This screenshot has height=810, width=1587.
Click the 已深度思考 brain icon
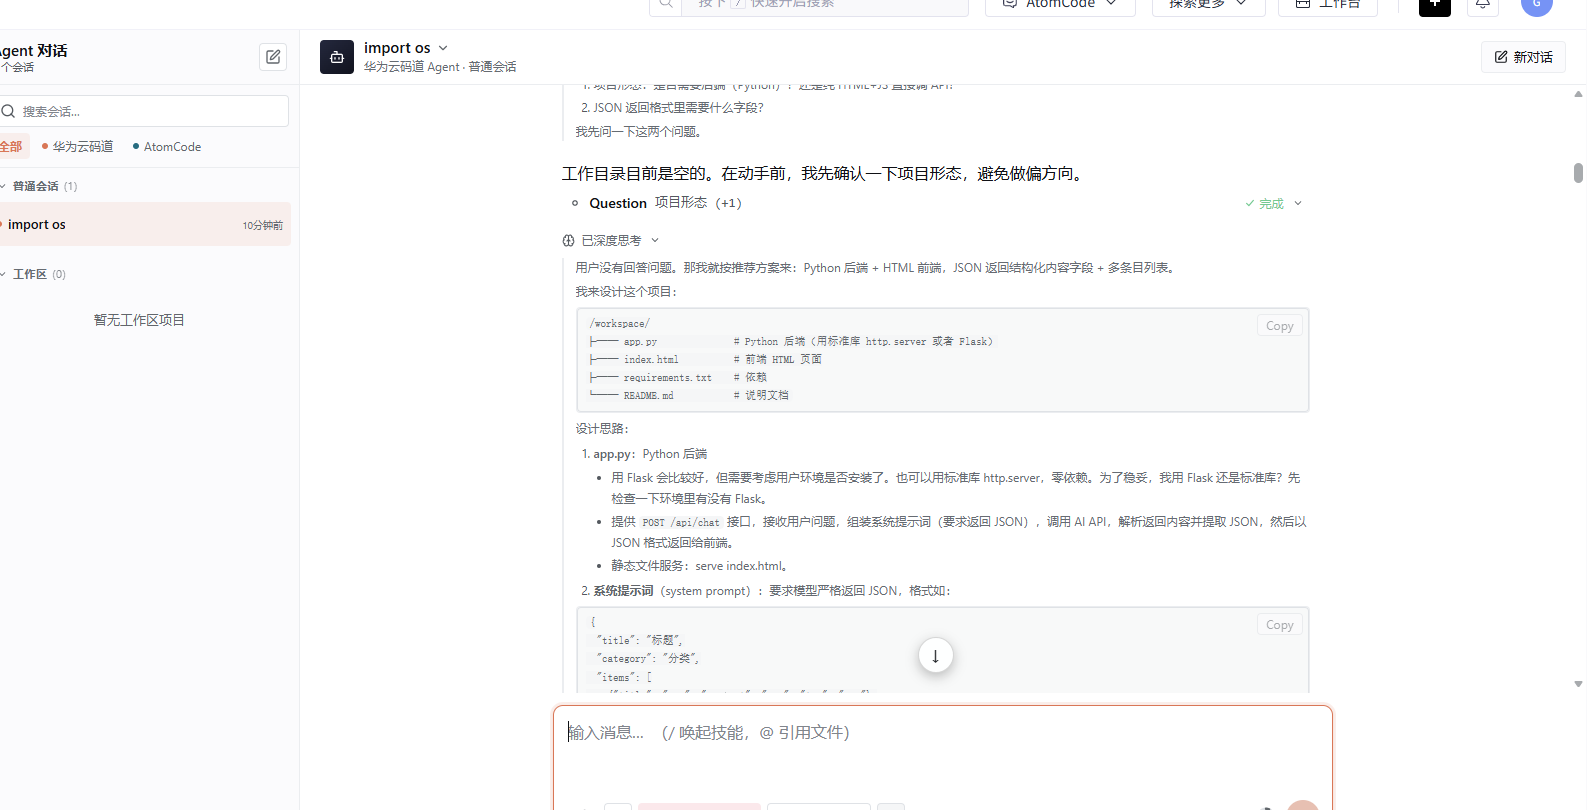tap(568, 241)
